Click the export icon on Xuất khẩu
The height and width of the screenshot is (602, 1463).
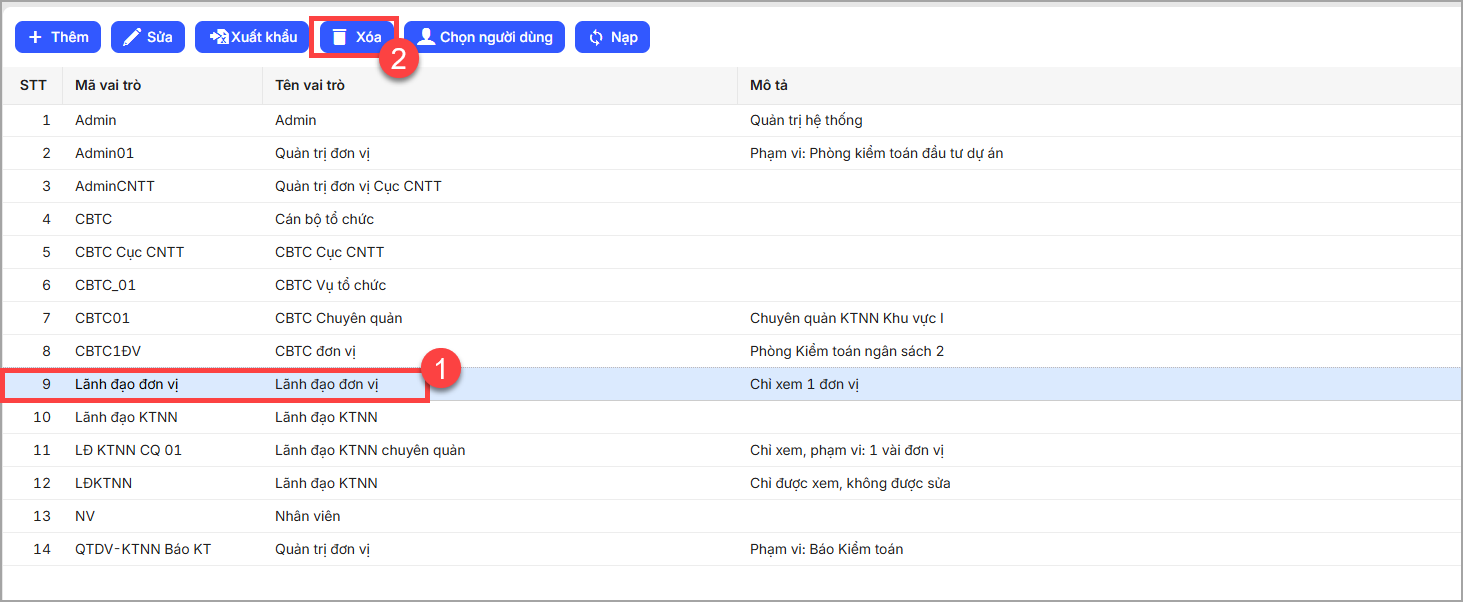tap(219, 37)
